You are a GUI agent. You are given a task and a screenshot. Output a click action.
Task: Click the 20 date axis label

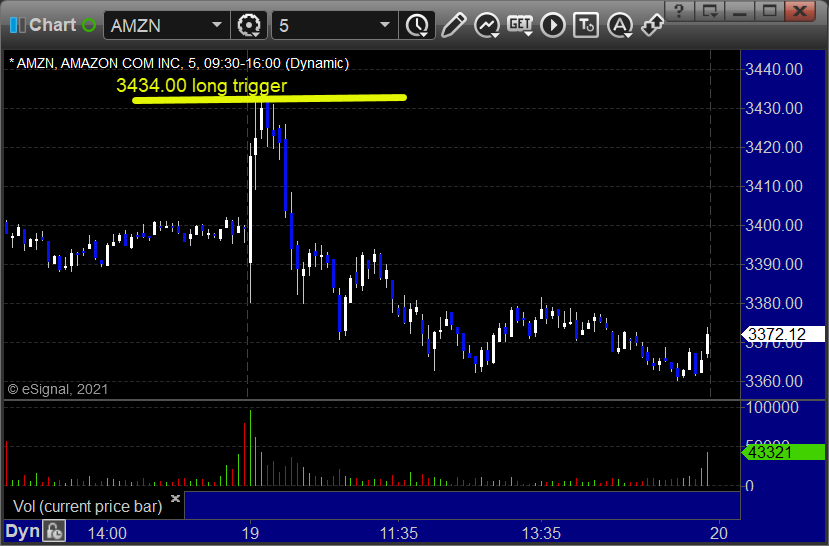pyautogui.click(x=719, y=533)
